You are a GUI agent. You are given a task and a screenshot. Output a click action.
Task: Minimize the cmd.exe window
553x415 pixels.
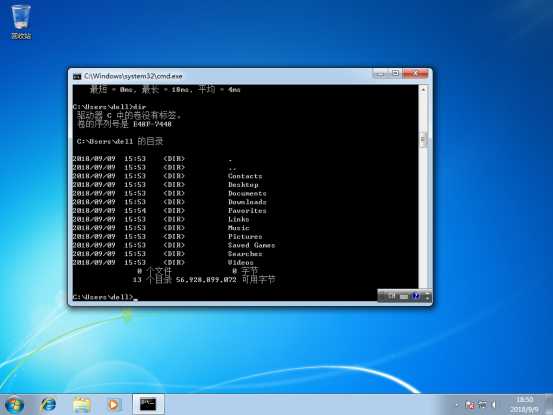point(380,74)
